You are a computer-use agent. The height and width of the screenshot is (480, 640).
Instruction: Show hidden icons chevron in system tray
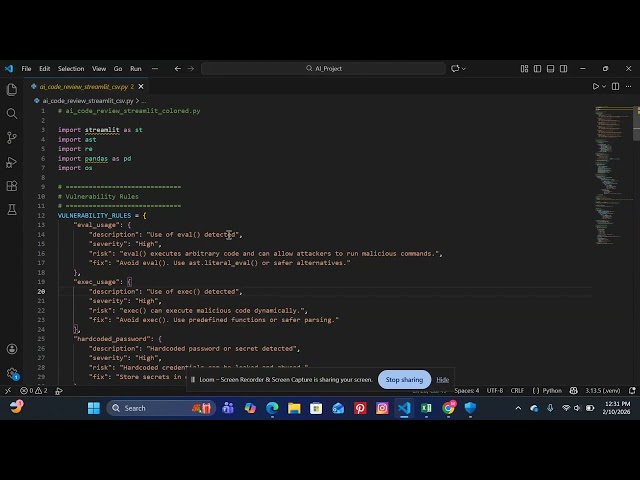518,408
